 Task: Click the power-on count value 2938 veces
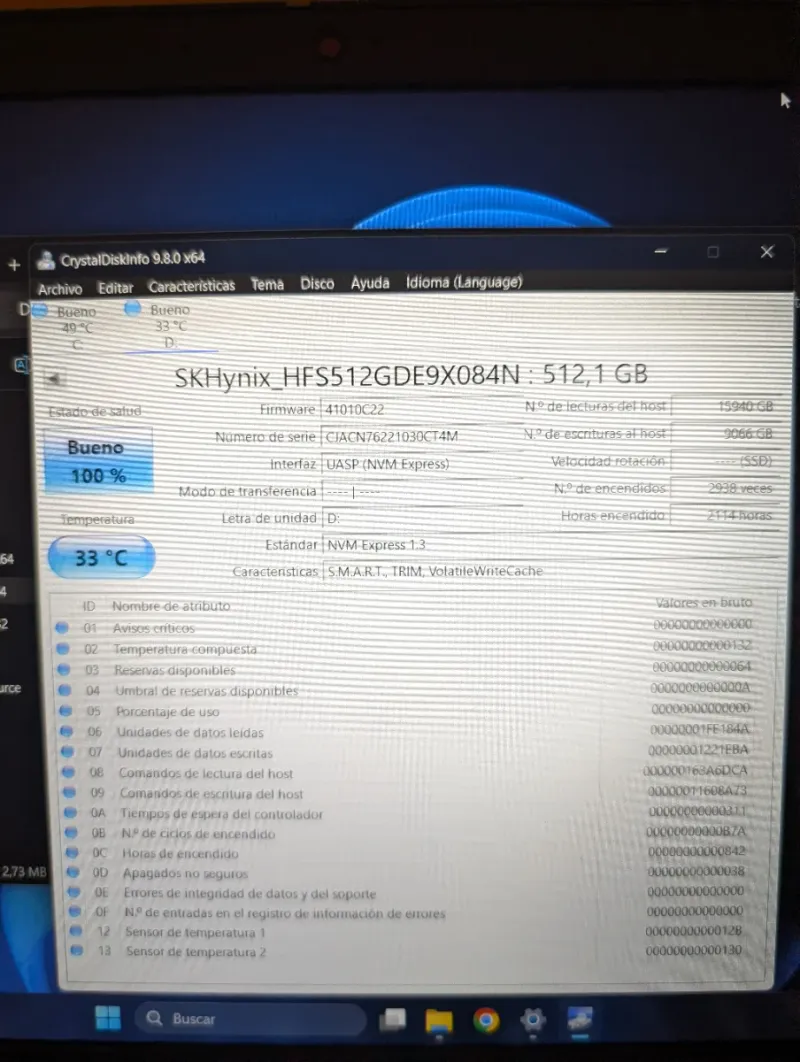click(x=725, y=488)
